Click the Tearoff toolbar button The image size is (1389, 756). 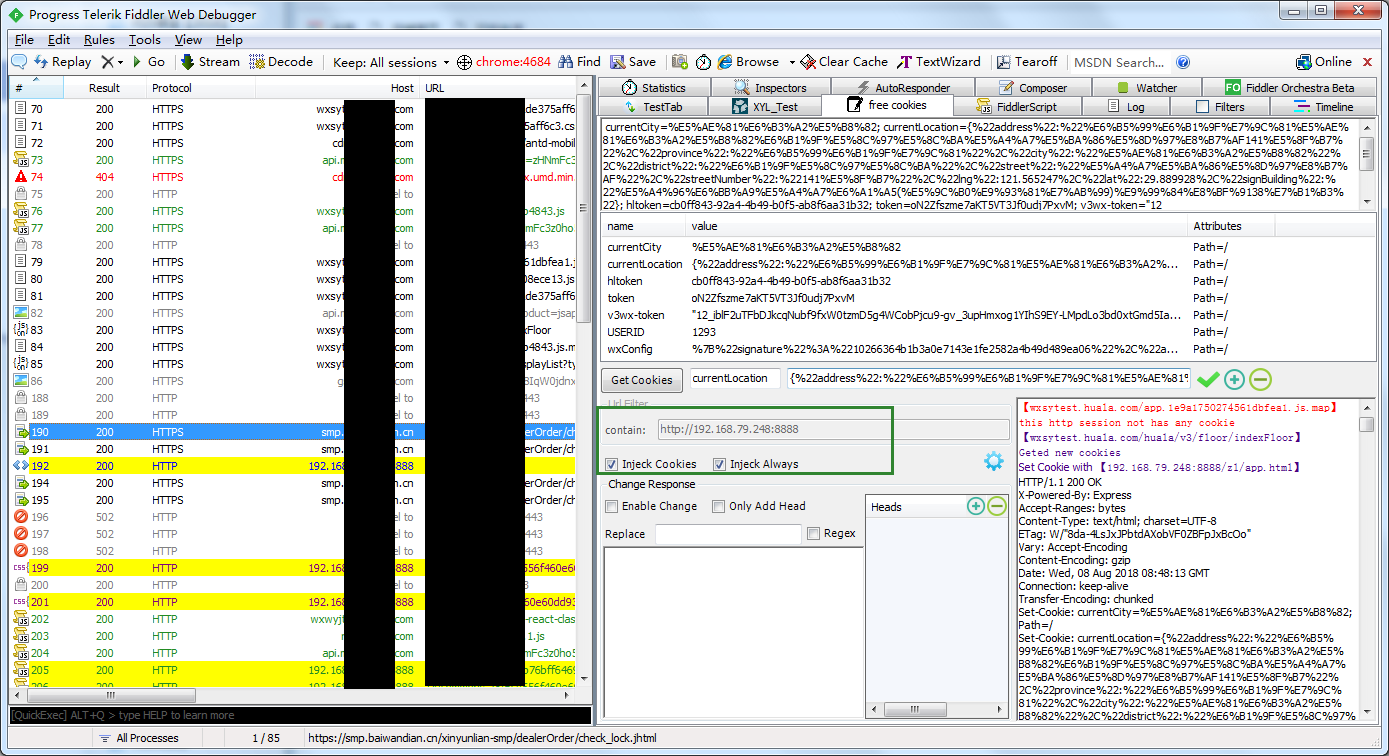(x=1025, y=62)
